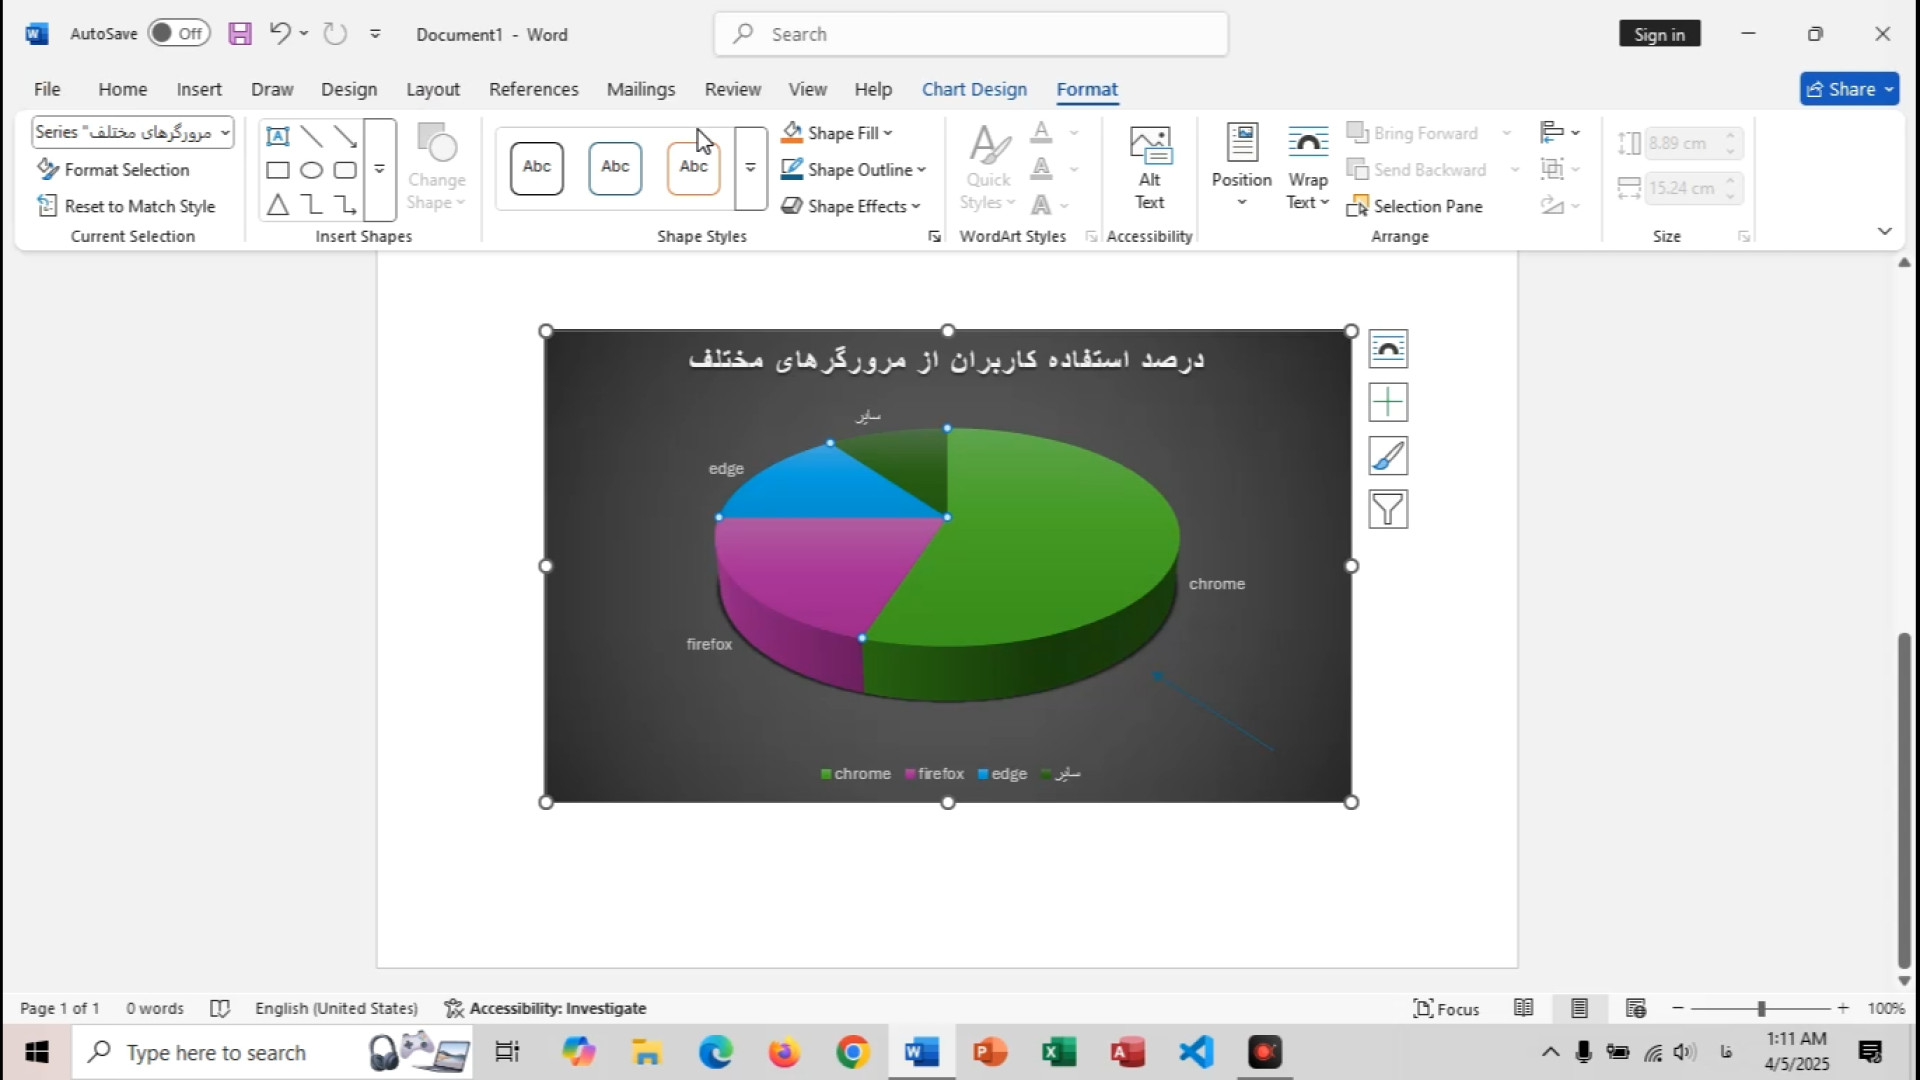
Task: Open Size dialog launcher
Action: click(1744, 237)
